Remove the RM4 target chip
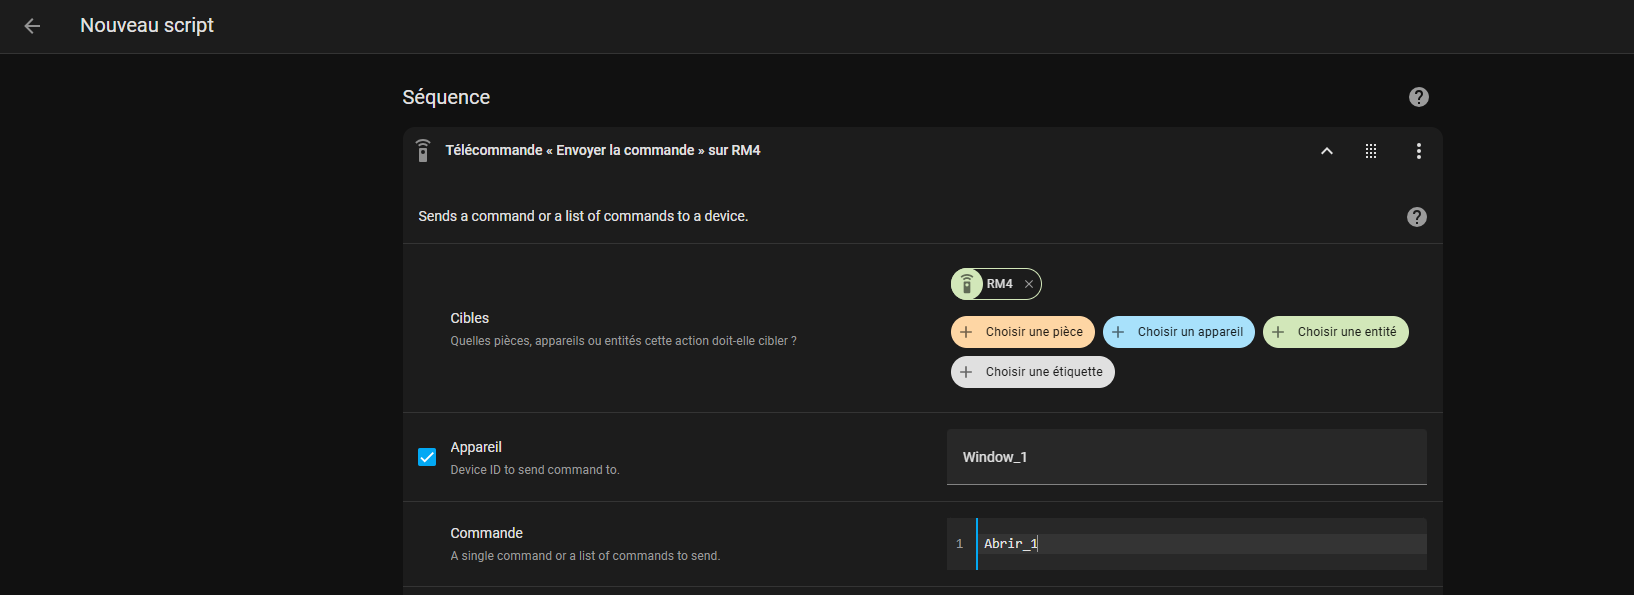This screenshot has width=1634, height=595. [1029, 284]
